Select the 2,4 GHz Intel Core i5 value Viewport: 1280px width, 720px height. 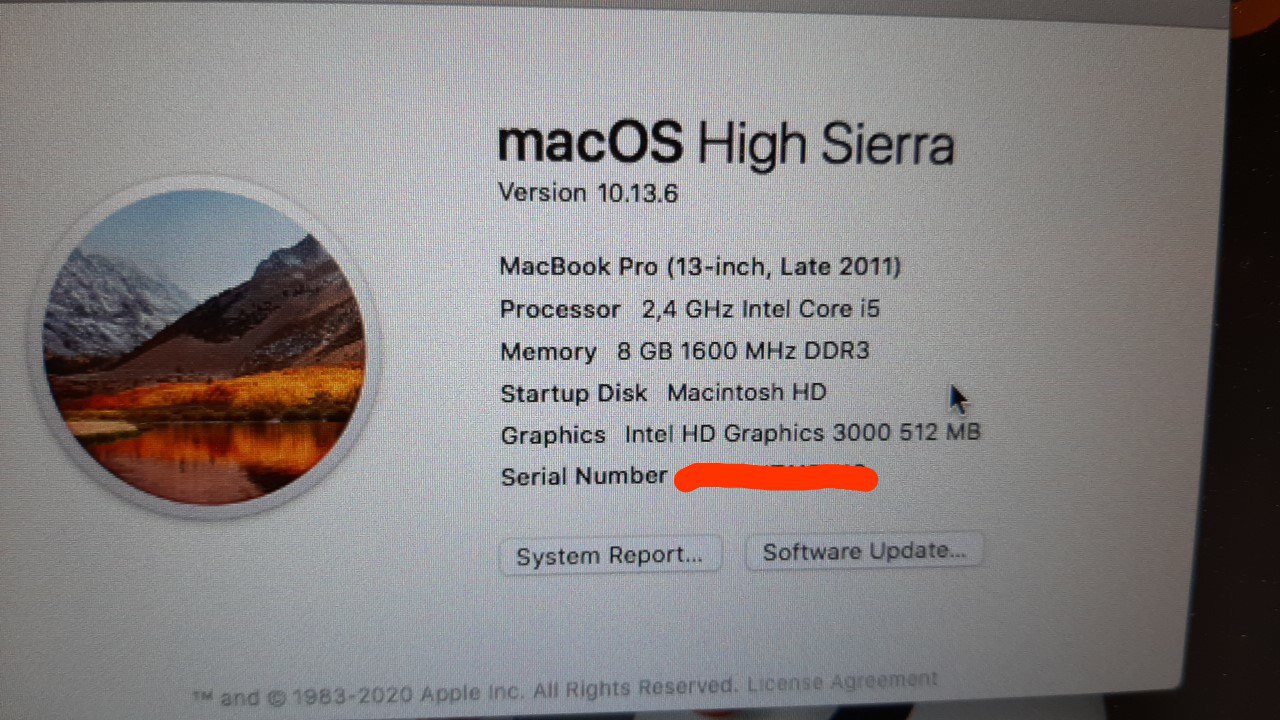coord(761,309)
